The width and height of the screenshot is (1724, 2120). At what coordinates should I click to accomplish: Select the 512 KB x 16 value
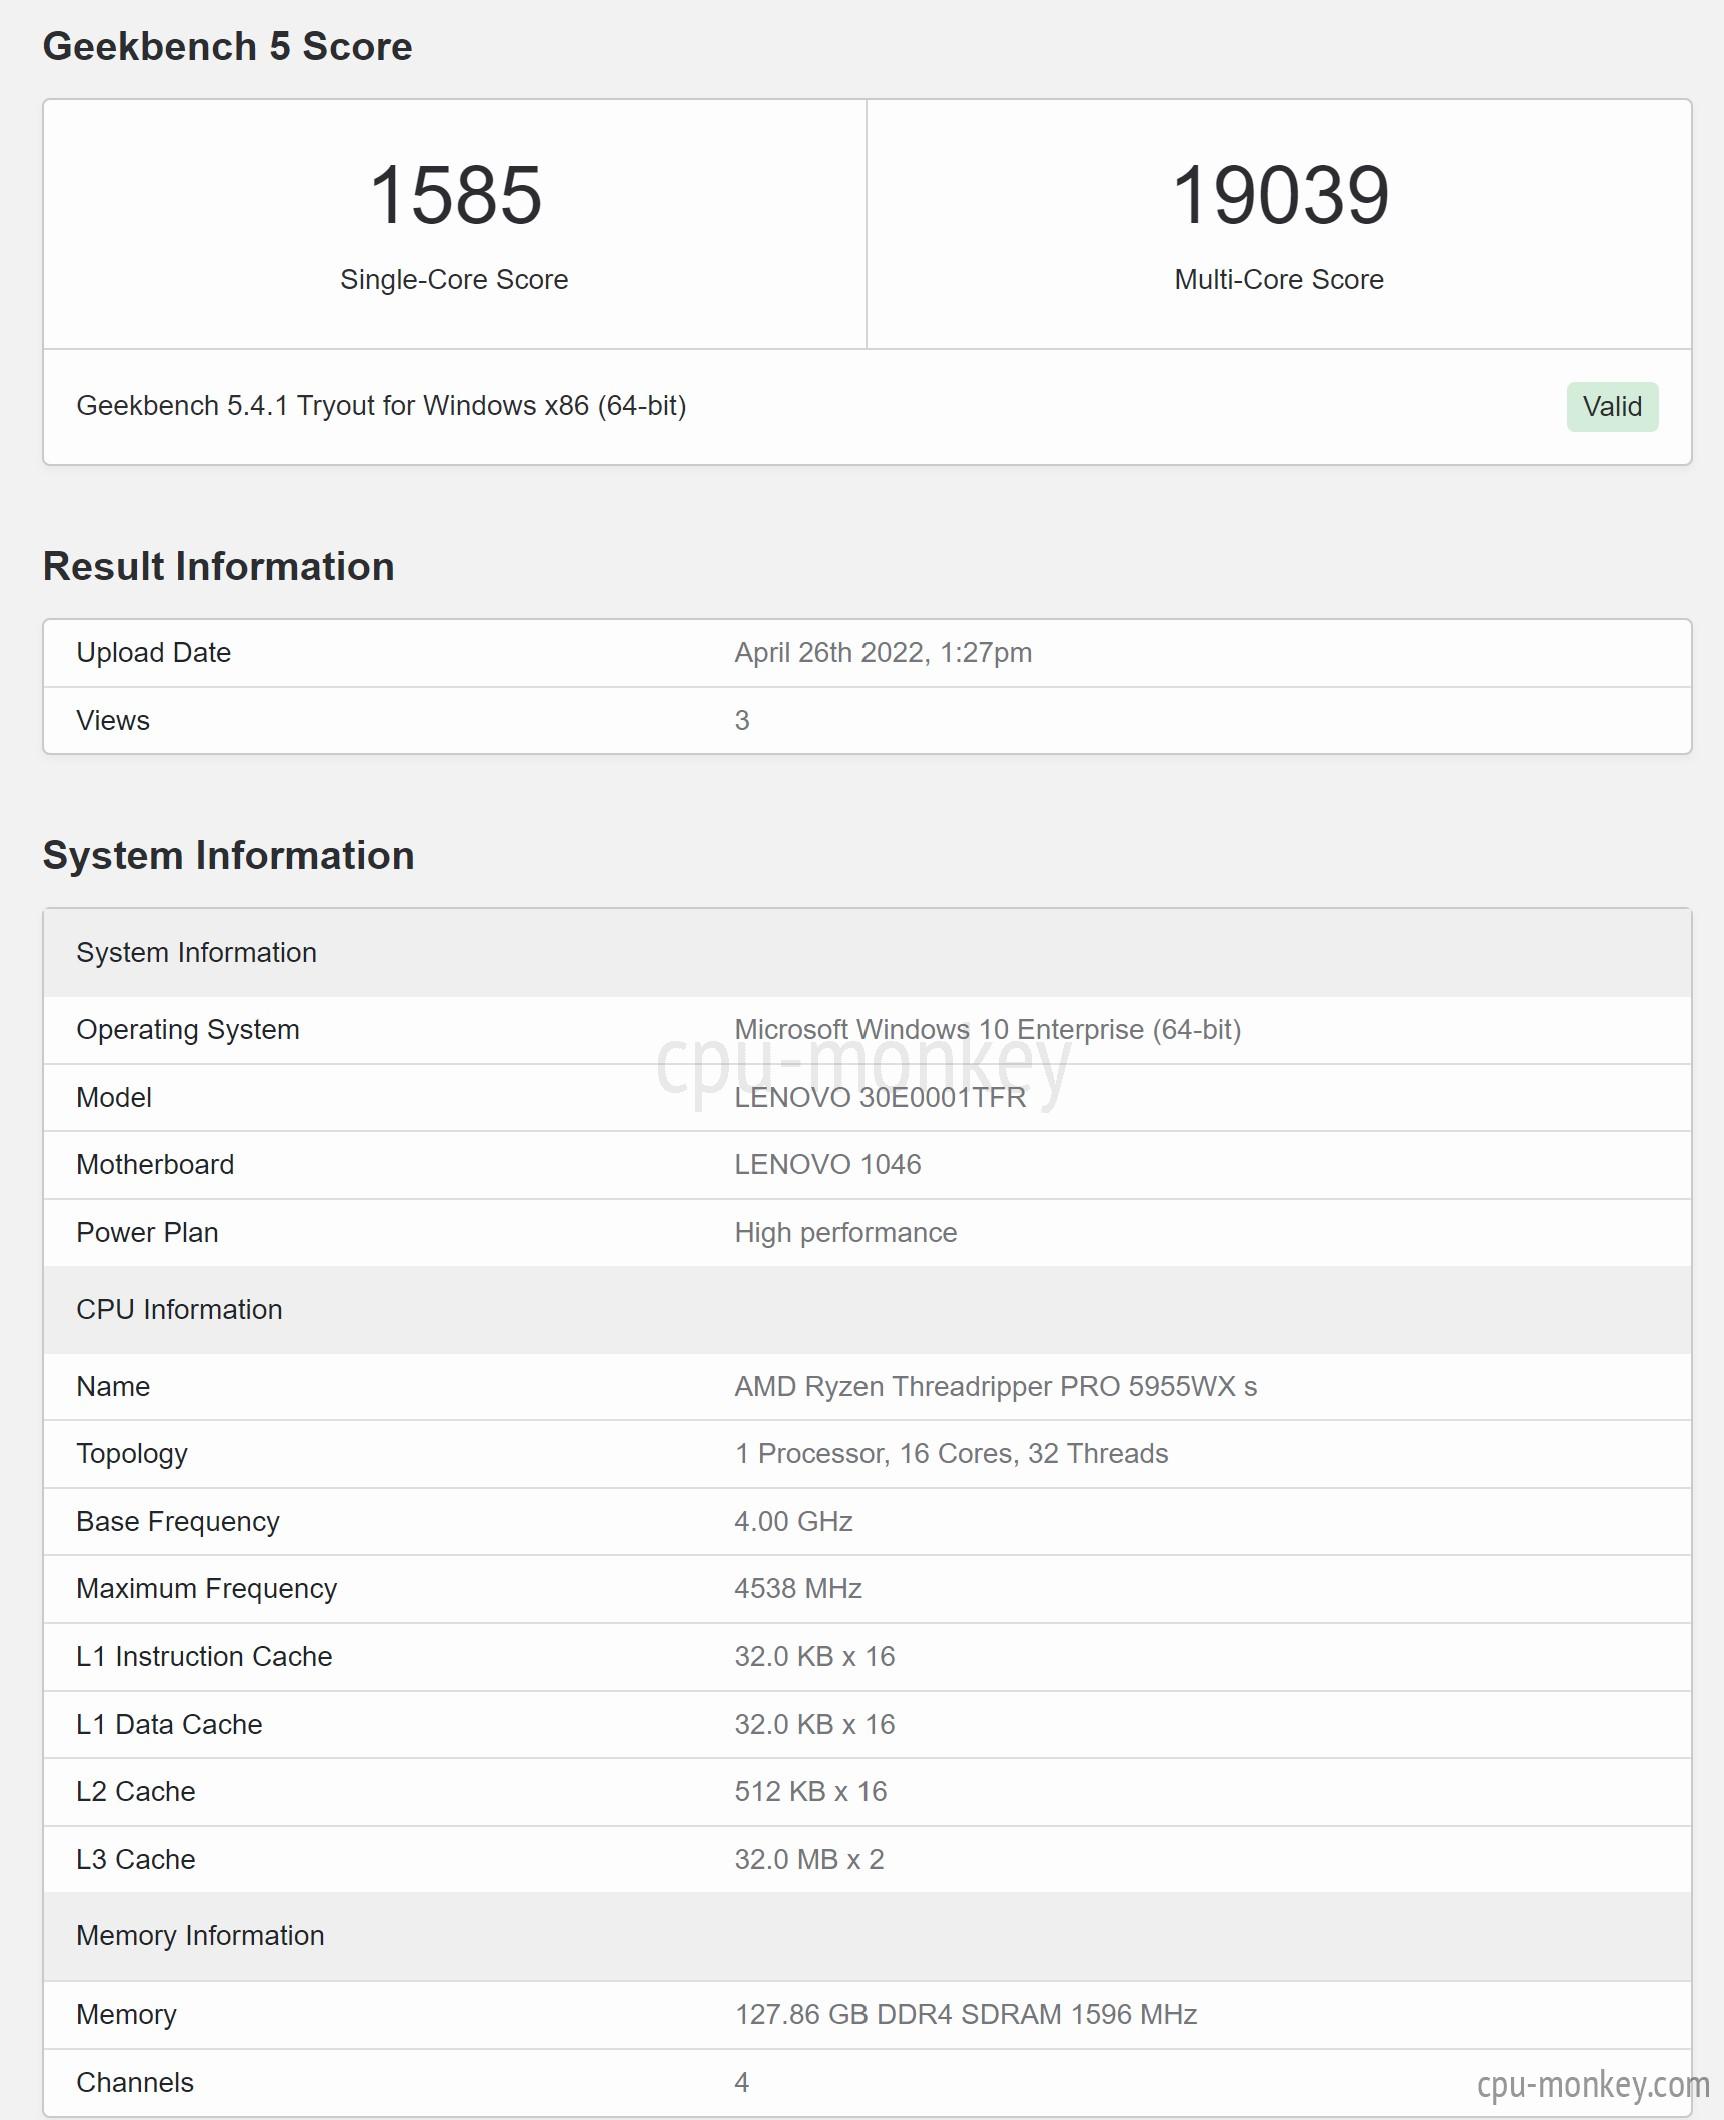[x=811, y=1792]
